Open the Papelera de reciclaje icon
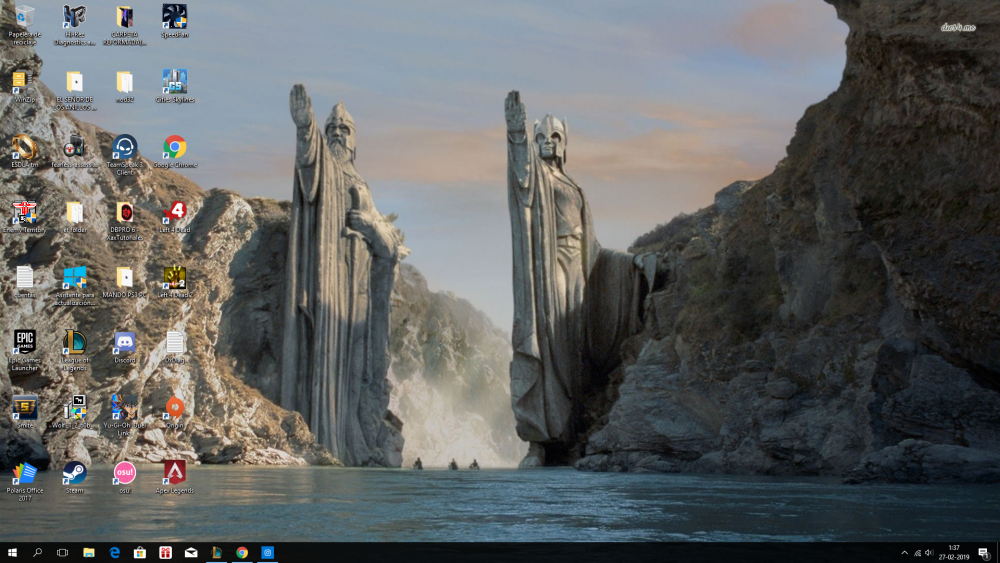 pyautogui.click(x=24, y=24)
